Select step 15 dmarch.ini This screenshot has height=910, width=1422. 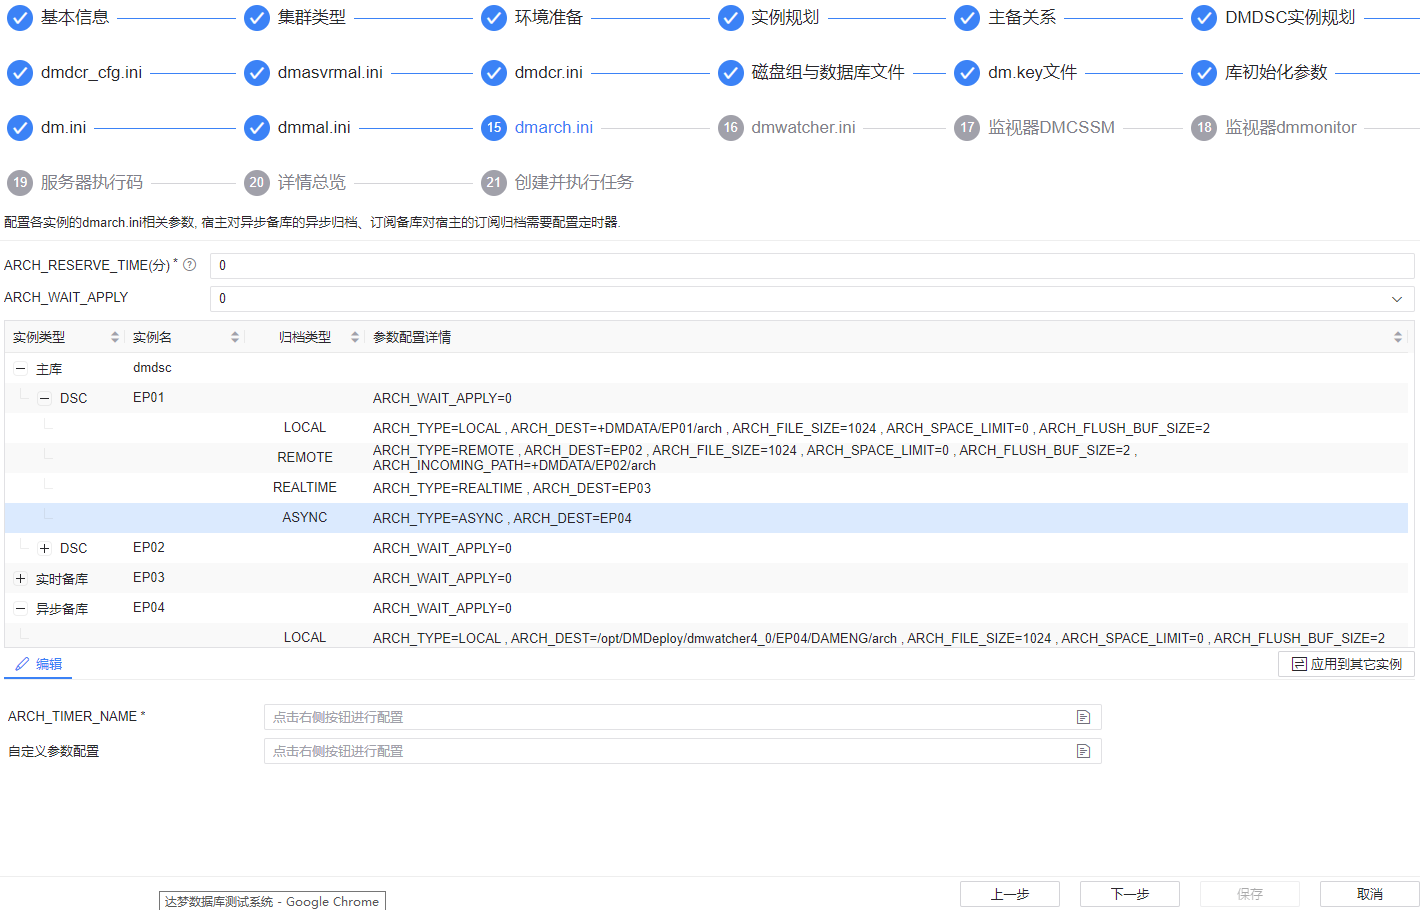coord(537,128)
